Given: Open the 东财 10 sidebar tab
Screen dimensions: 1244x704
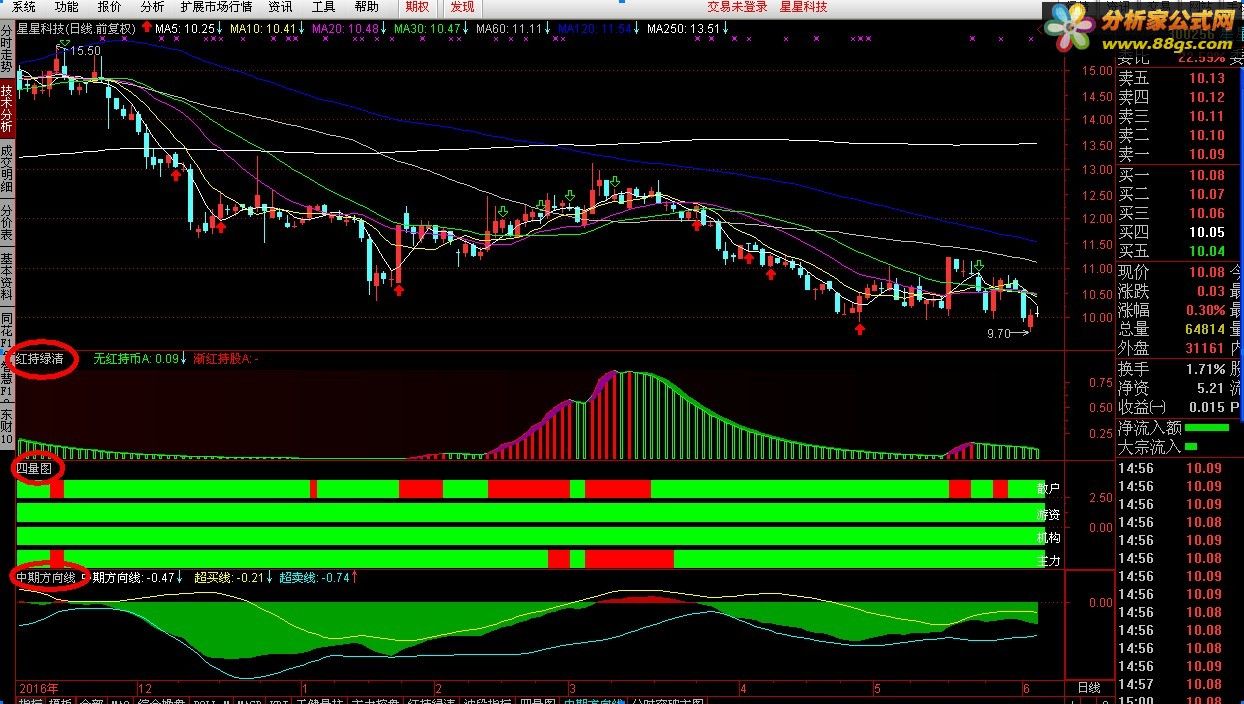Looking at the screenshot, I should 7,427.
